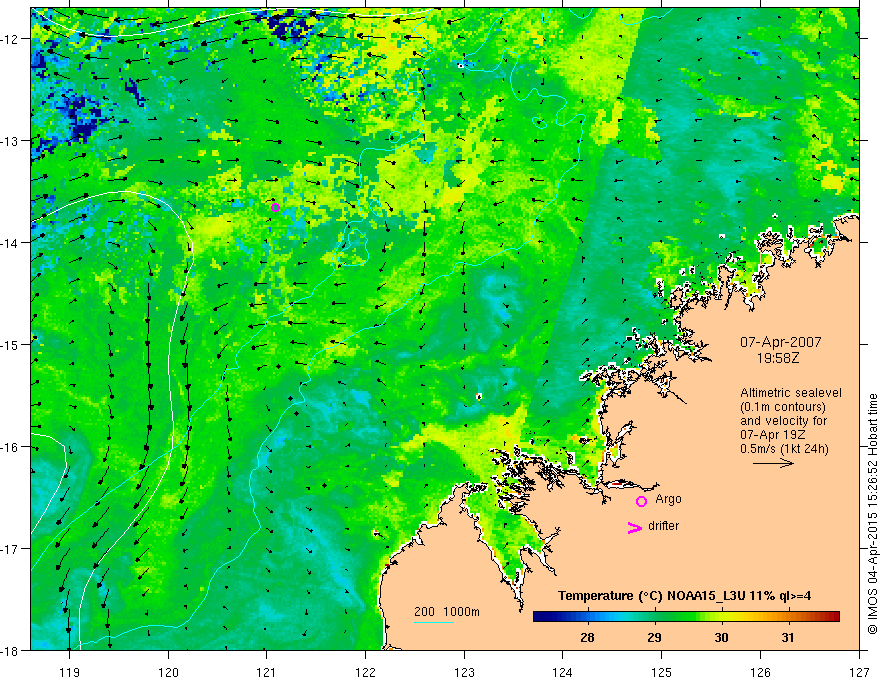Click the '-17' latitude axis label
Image resolution: width=880 pixels, height=680 pixels.
point(8,549)
